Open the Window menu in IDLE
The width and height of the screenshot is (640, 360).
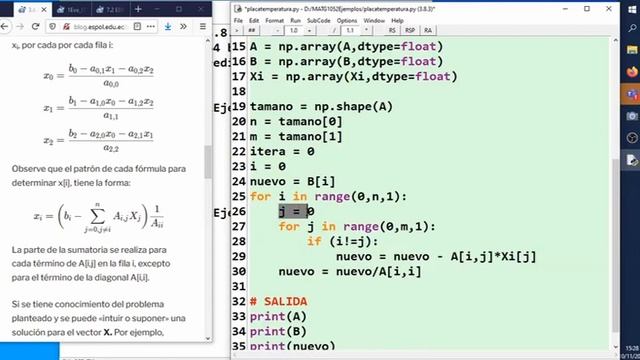coord(374,20)
